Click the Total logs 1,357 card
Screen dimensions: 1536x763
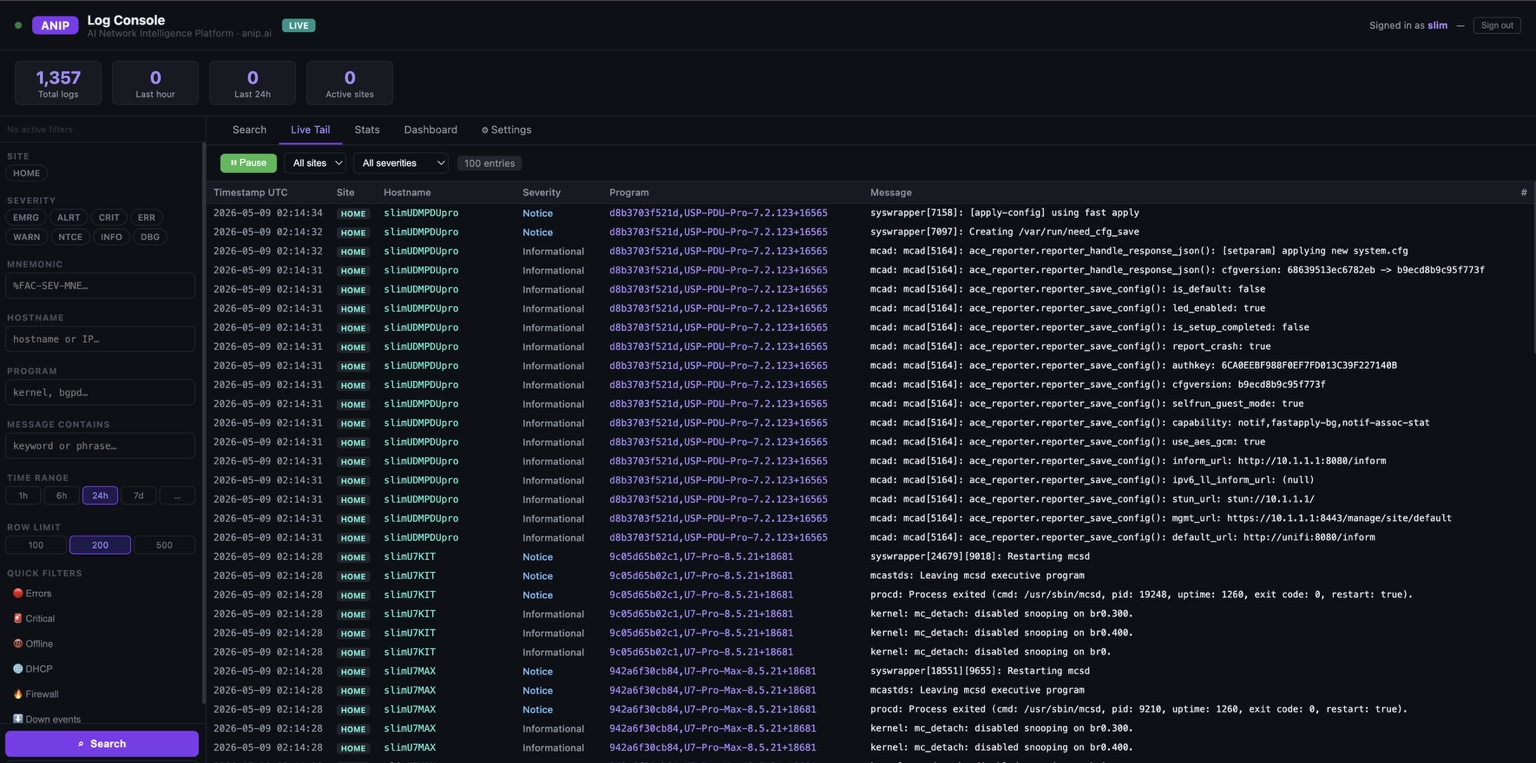tap(58, 83)
